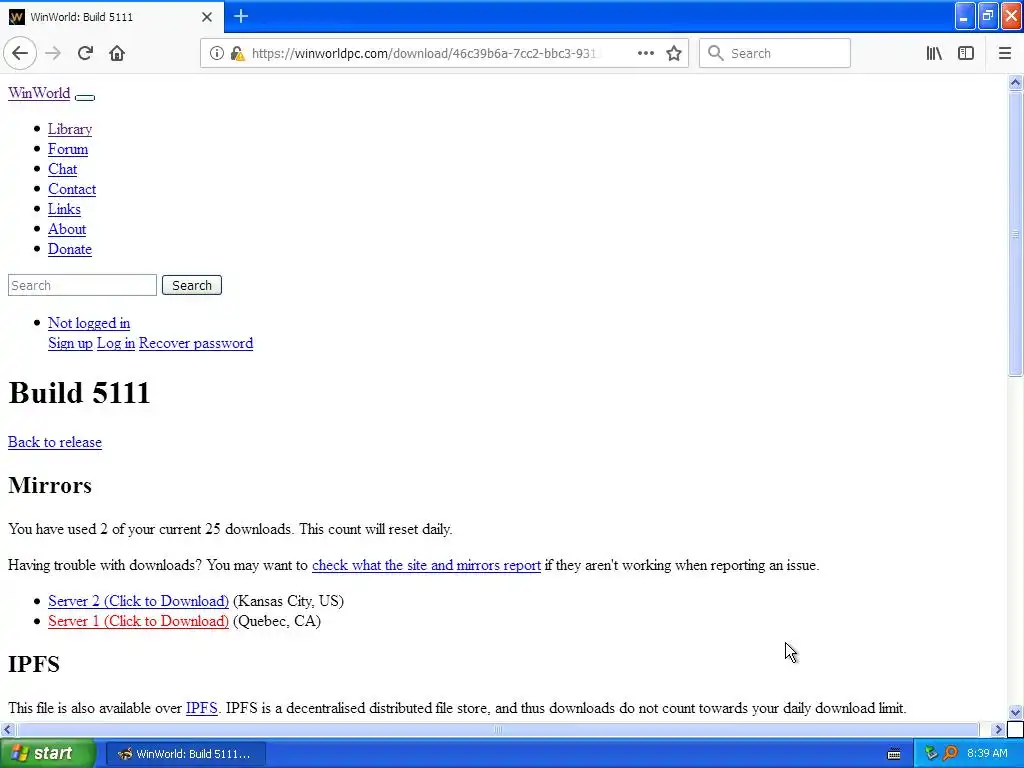The image size is (1024, 768).
Task: Click the orange magnifier tray icon
Action: click(950, 754)
